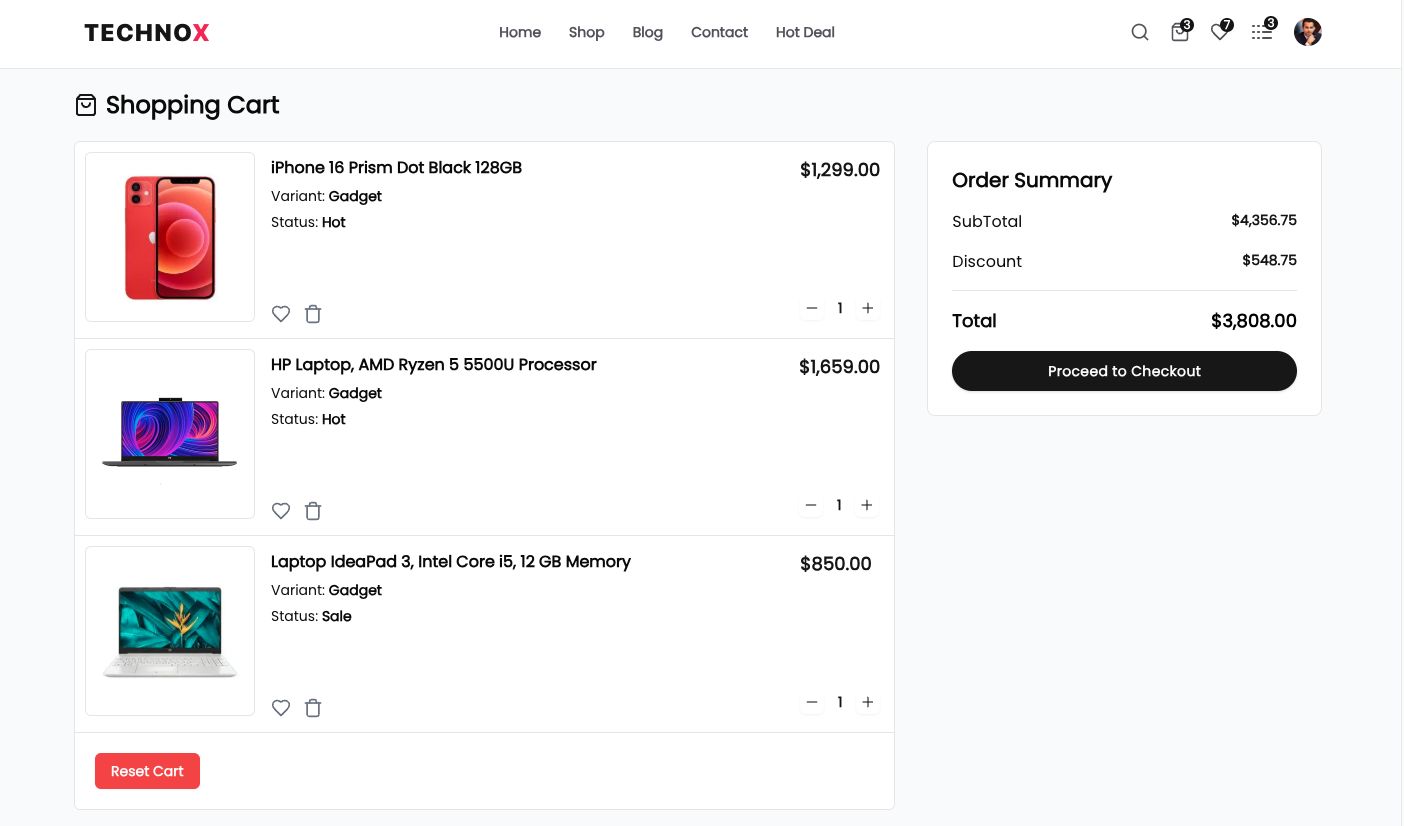This screenshot has height=826, width=1404.
Task: Open the user profile avatar
Action: pyautogui.click(x=1308, y=32)
